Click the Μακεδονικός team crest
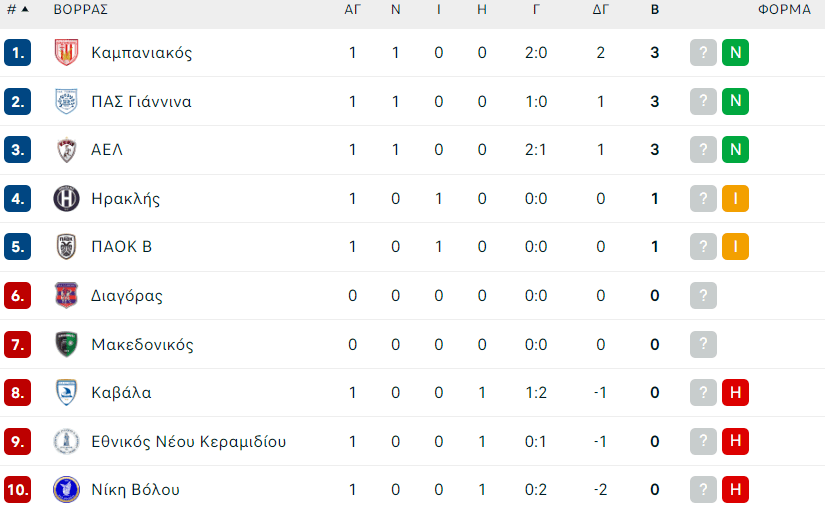Image resolution: width=825 pixels, height=513 pixels. [x=66, y=345]
